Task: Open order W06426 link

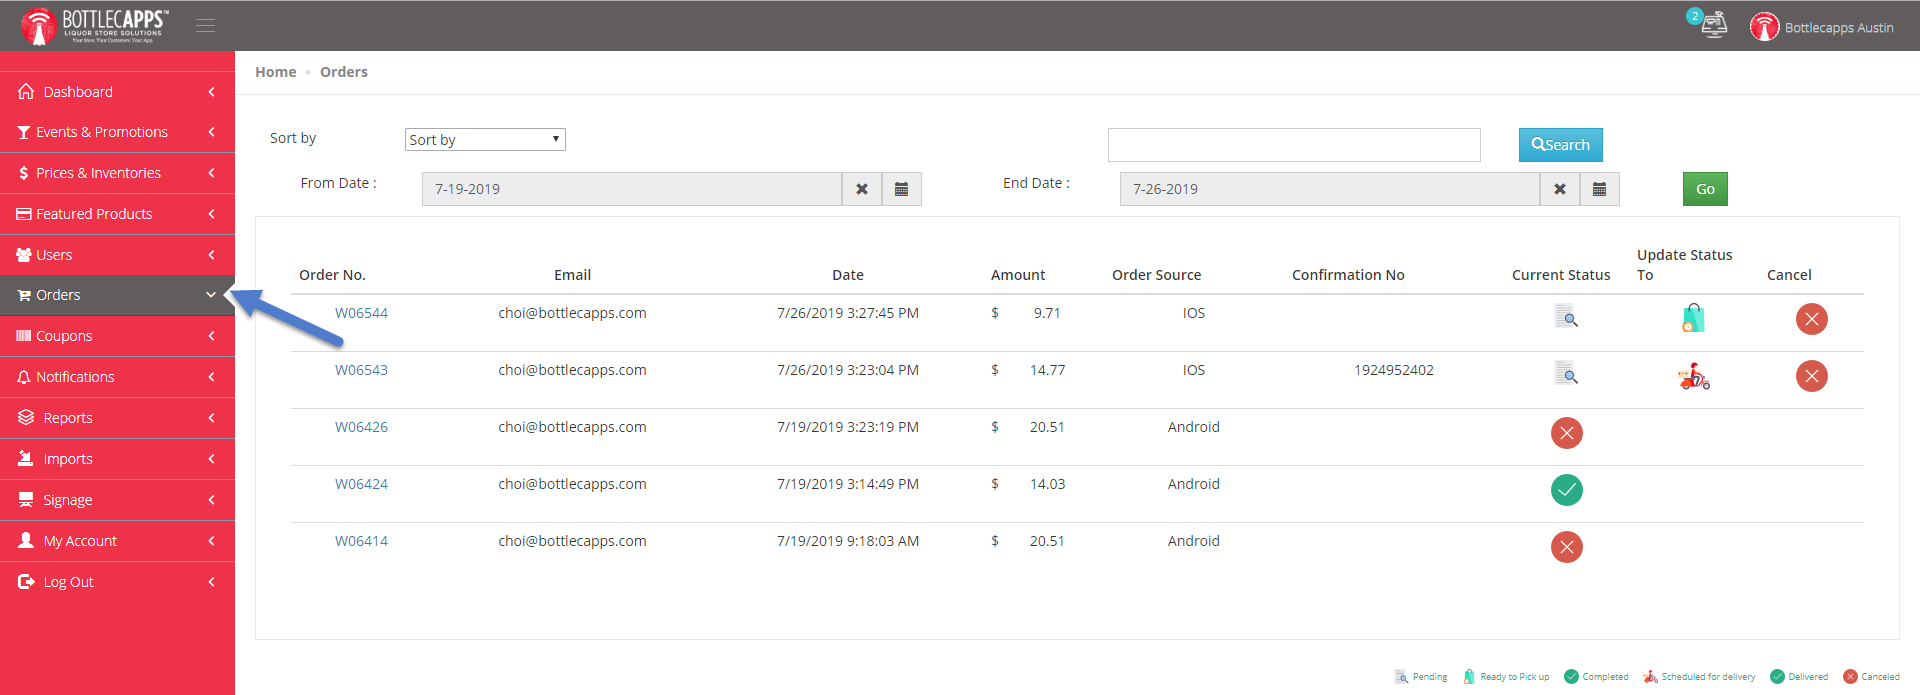Action: [361, 427]
